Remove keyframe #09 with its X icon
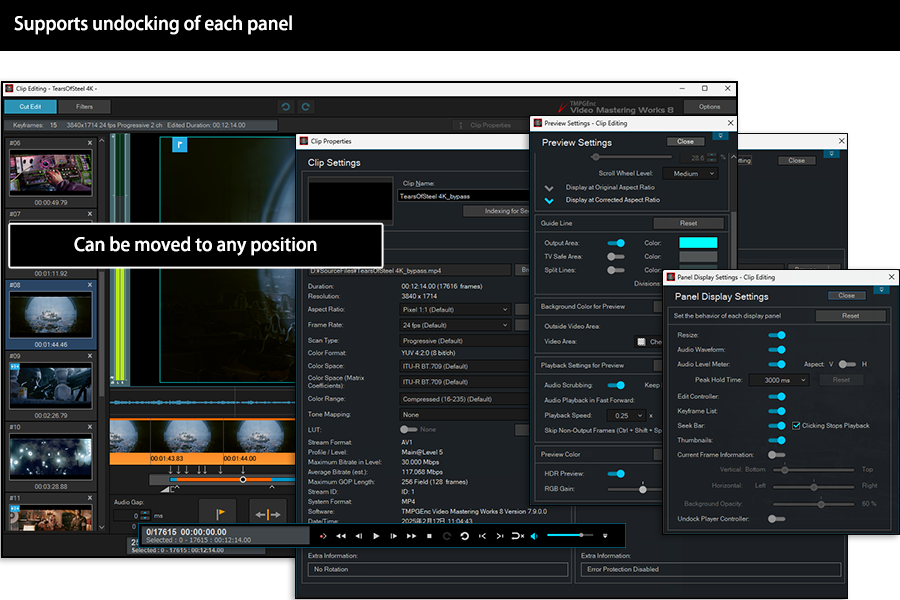 point(90,356)
